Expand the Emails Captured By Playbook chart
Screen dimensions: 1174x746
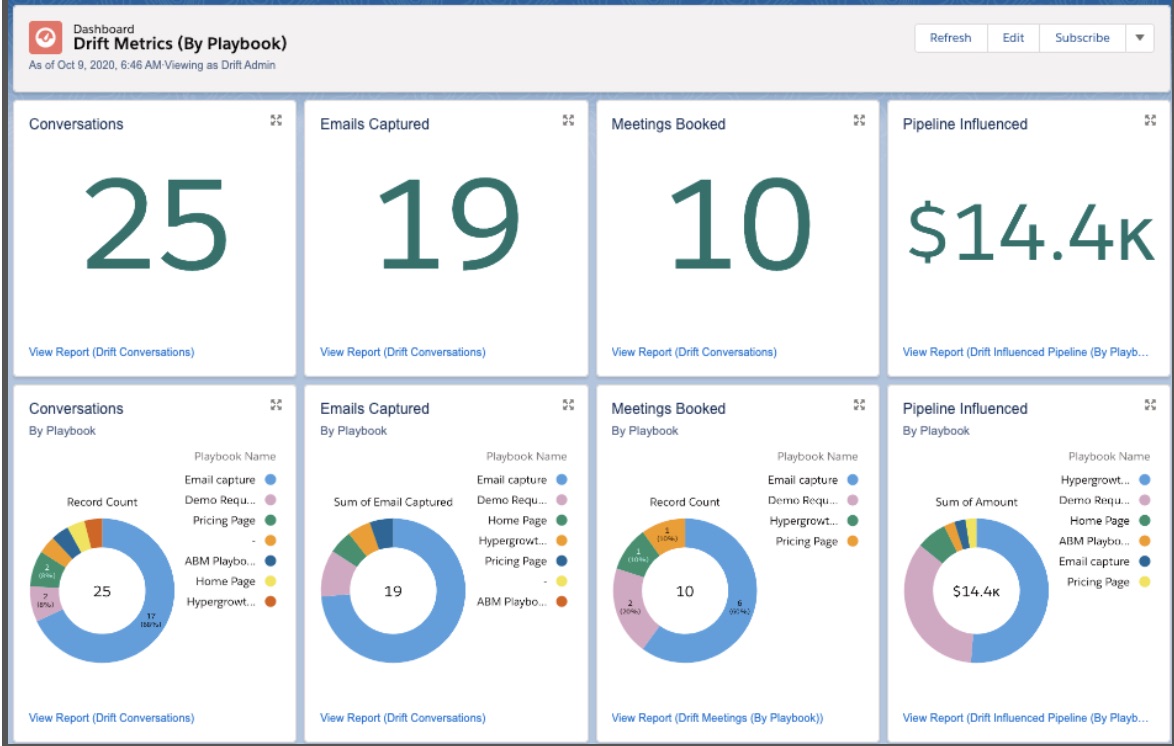click(568, 405)
